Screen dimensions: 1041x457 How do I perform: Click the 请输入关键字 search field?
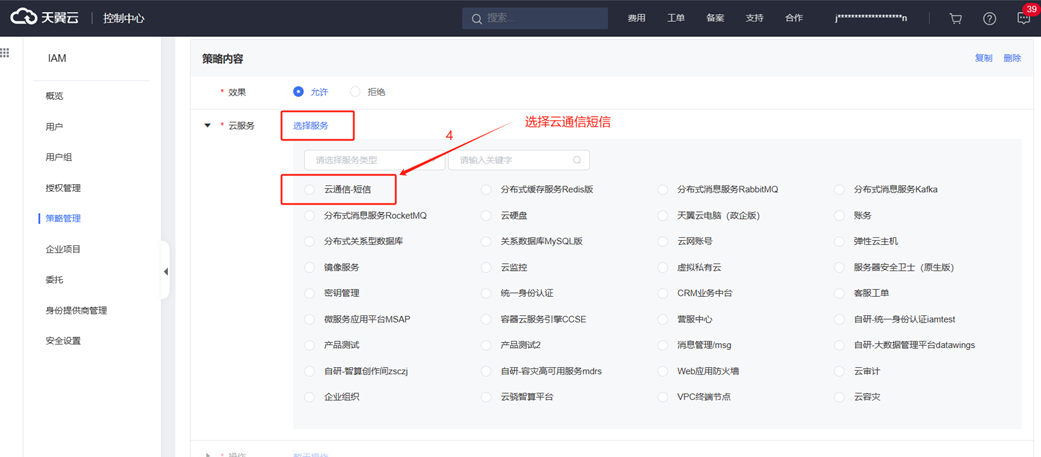[x=510, y=160]
